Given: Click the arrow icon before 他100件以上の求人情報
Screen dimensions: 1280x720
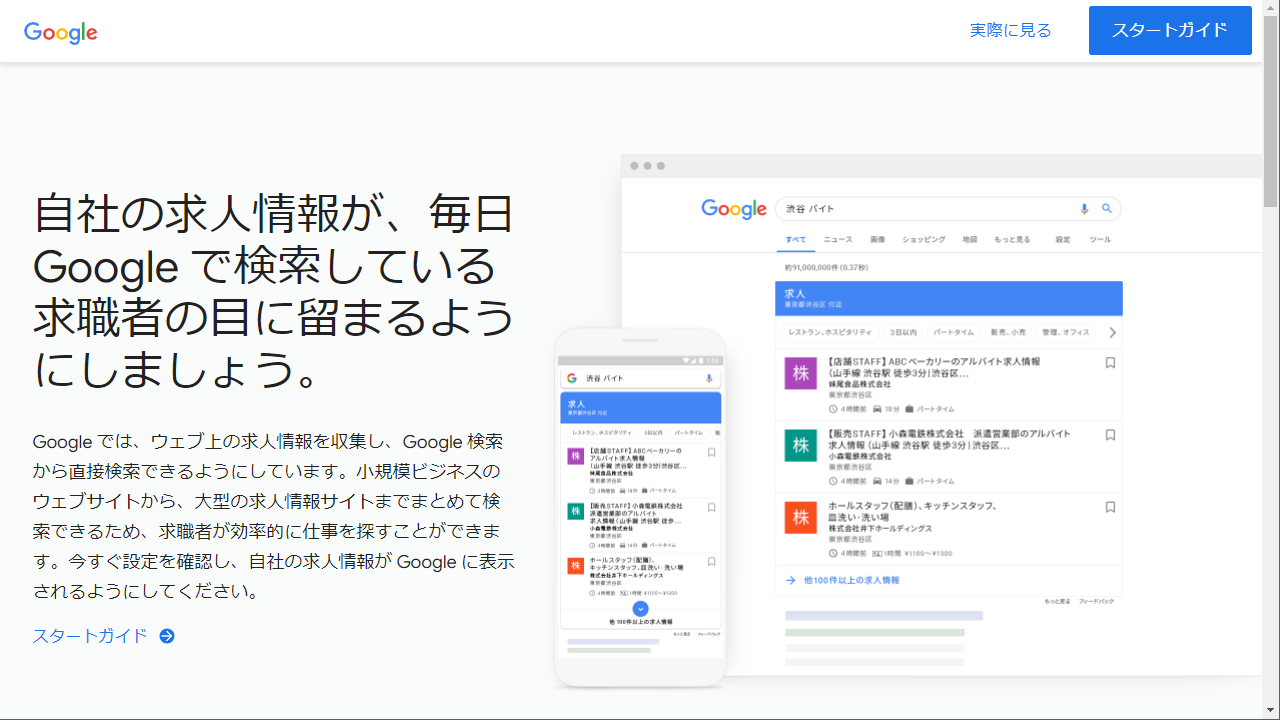Looking at the screenshot, I should pos(790,580).
